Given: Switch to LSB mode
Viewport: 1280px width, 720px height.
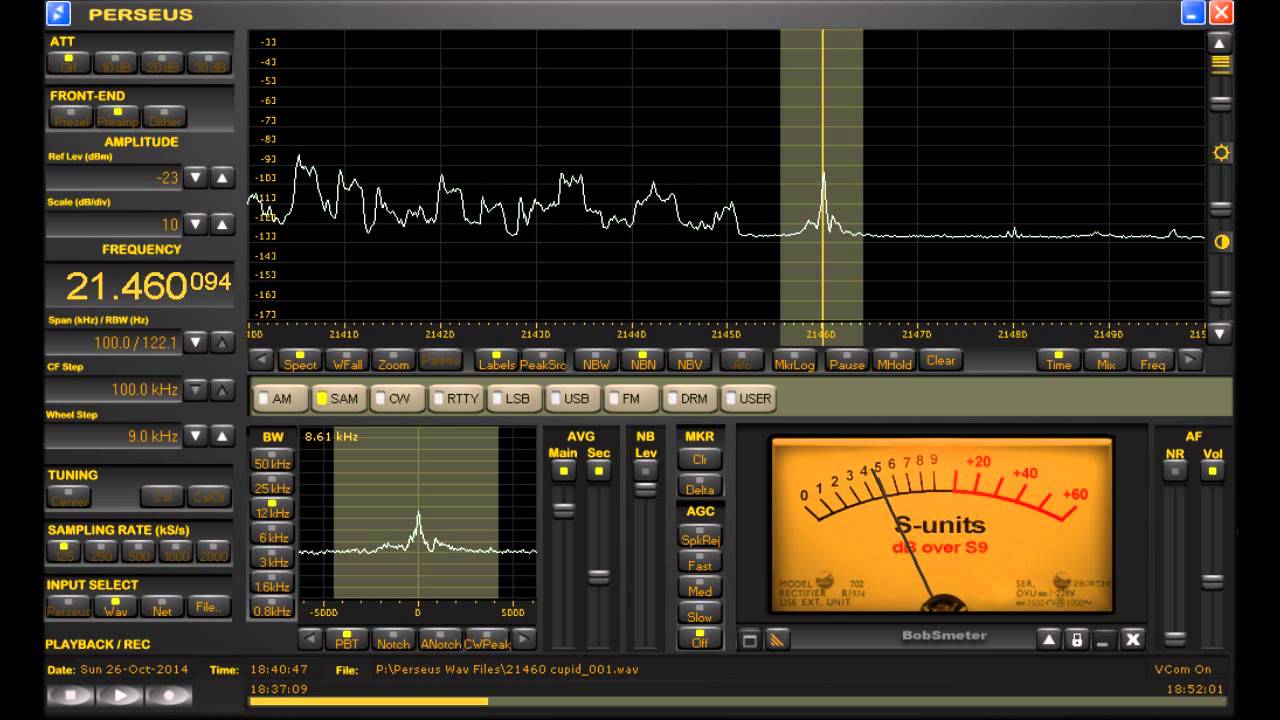Looking at the screenshot, I should [x=515, y=398].
